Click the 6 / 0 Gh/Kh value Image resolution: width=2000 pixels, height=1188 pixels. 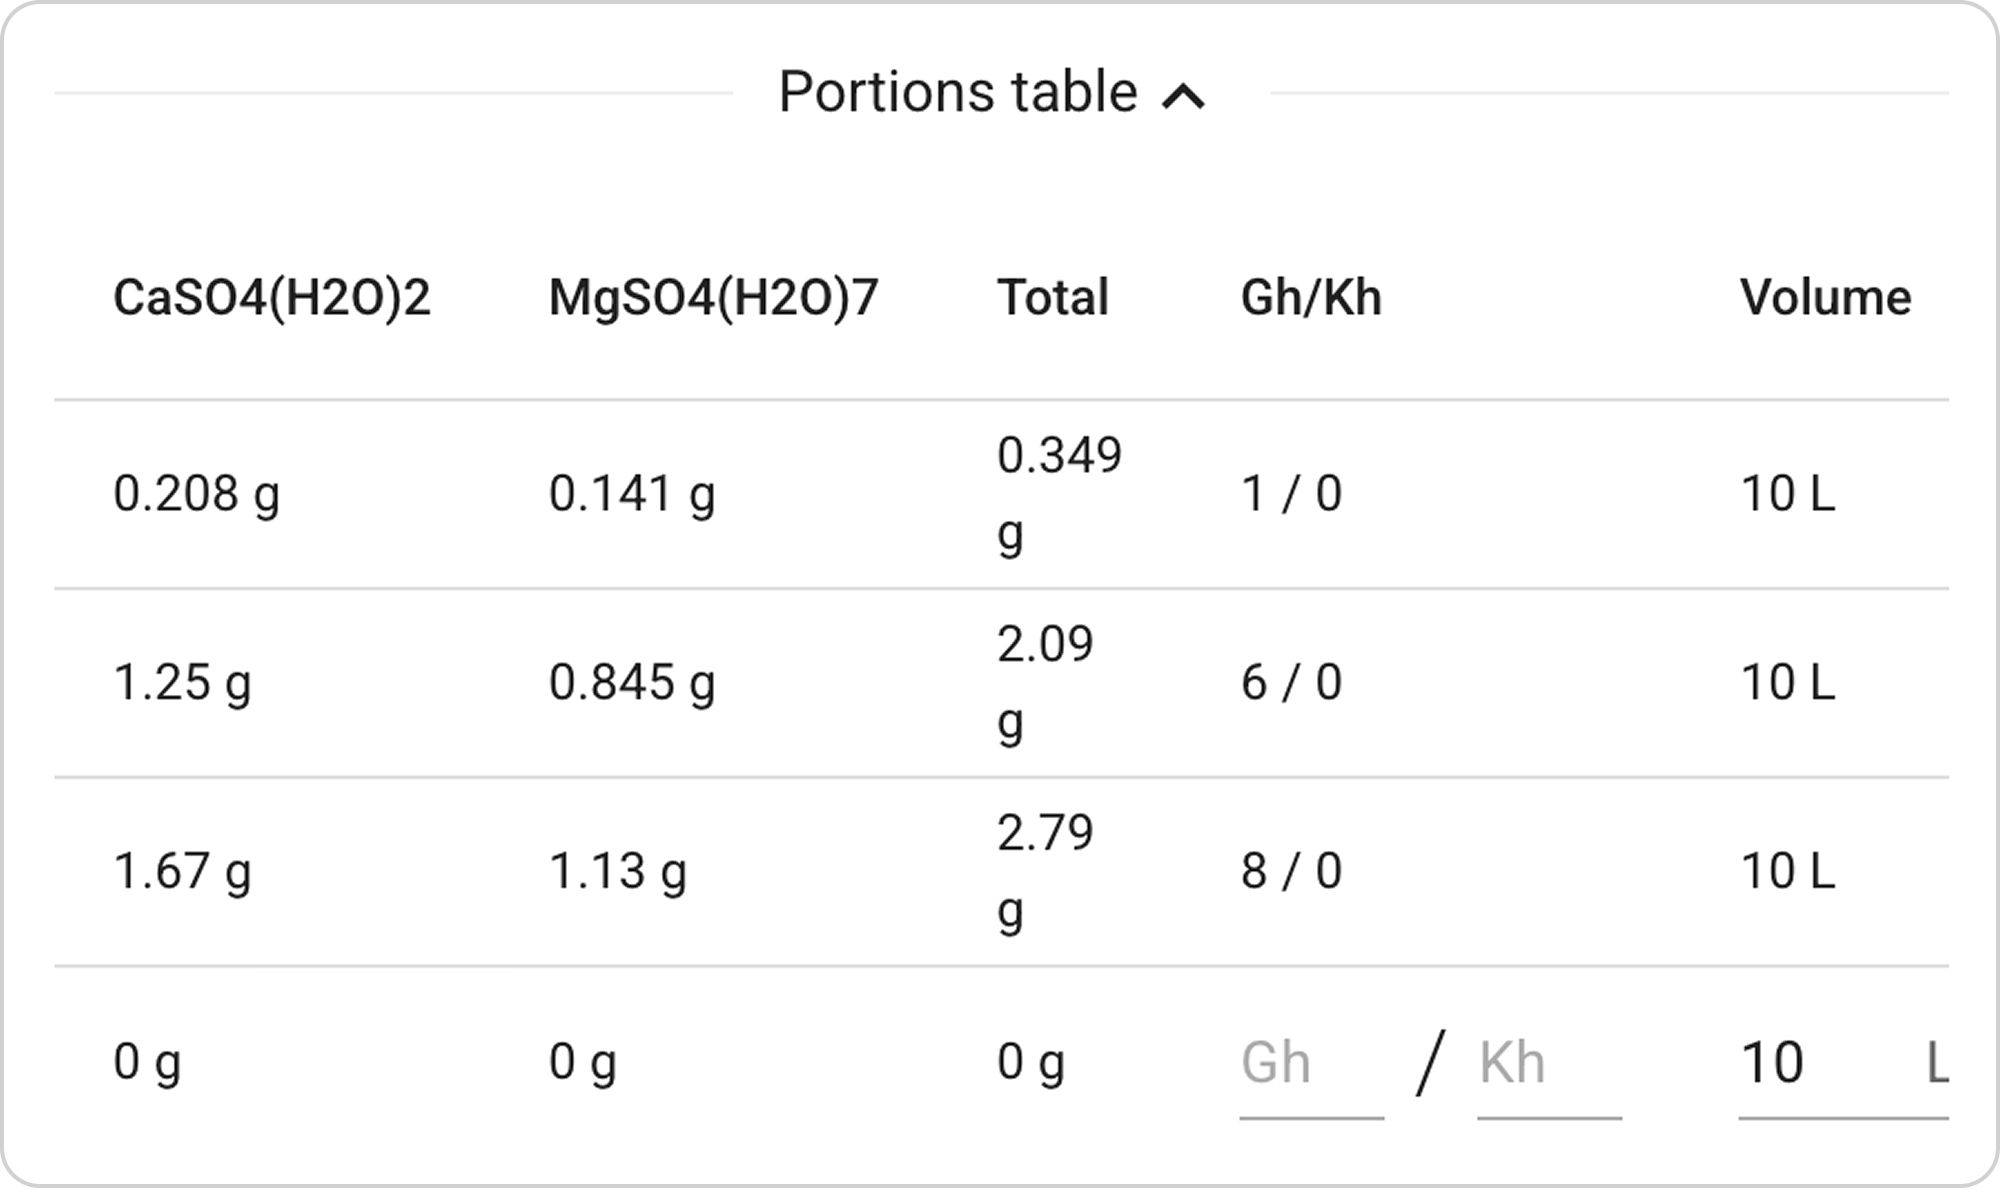(x=1291, y=683)
